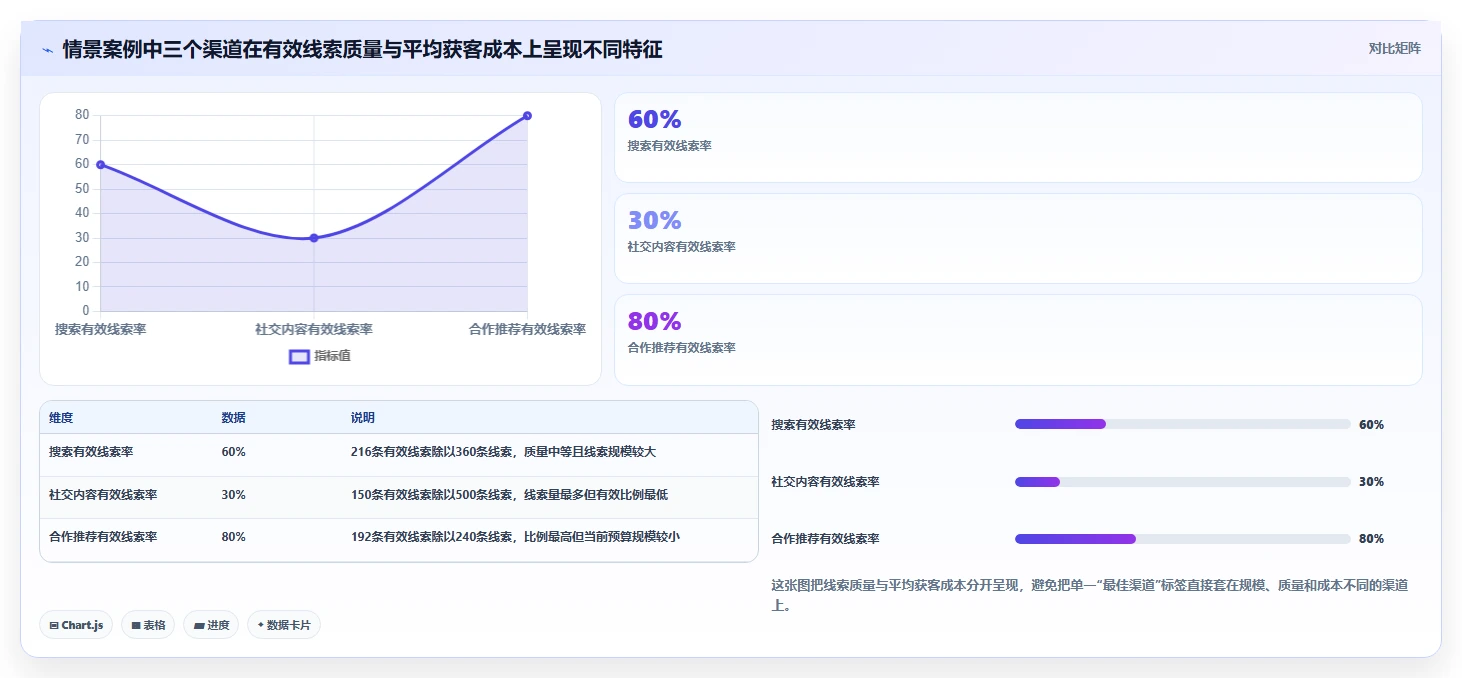Click the 80% cell in the table

click(233, 537)
